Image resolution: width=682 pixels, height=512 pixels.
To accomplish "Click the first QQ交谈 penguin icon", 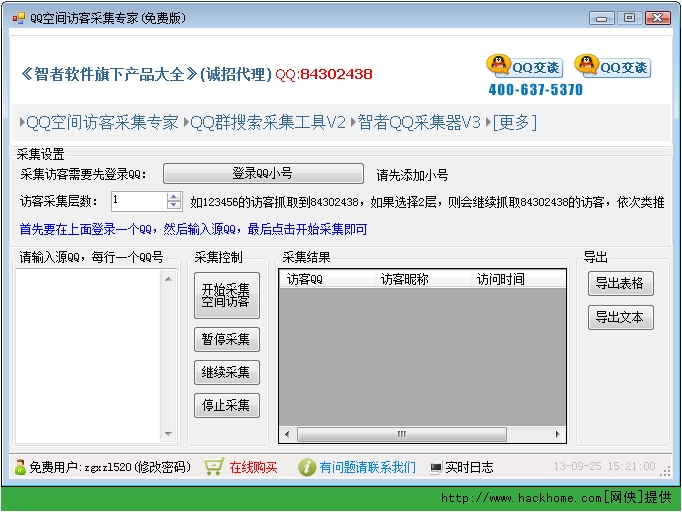I will [498, 66].
